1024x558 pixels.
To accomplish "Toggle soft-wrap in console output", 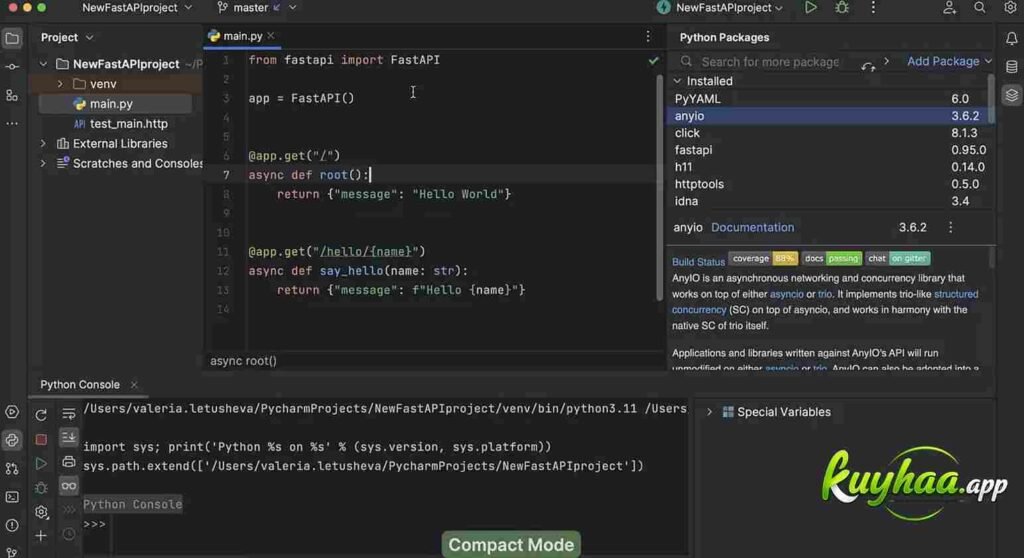I will click(69, 414).
